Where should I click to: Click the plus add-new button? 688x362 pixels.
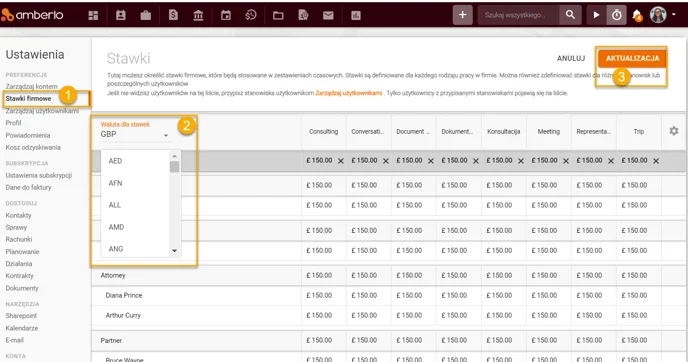pos(462,15)
